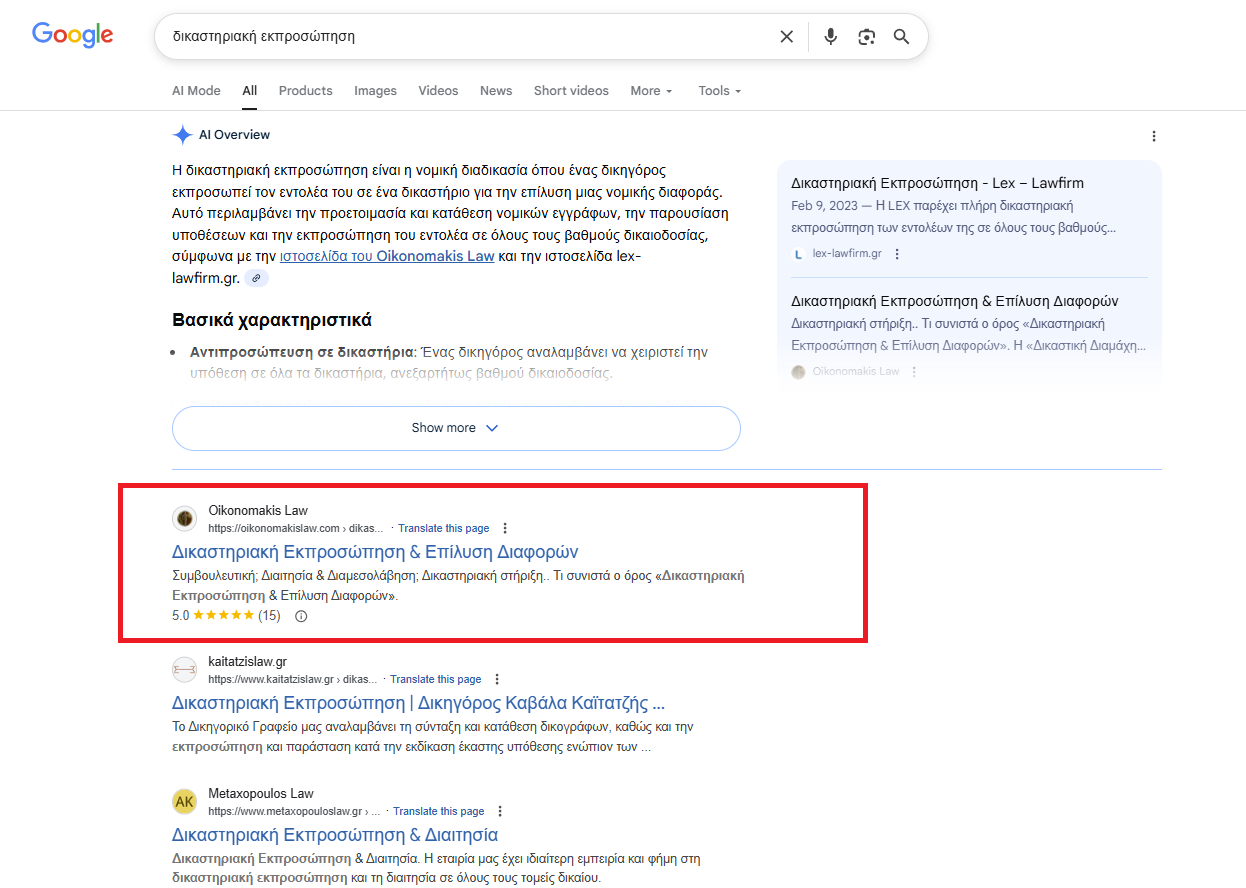
Task: Click the link chip after lex-lawfirm.gr
Action: click(x=257, y=278)
